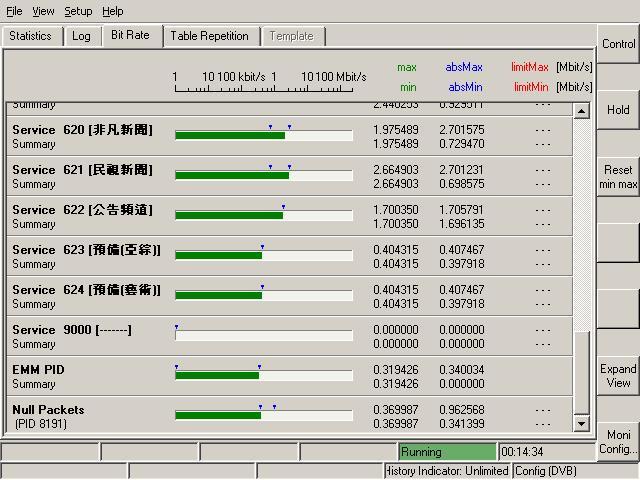Open the File menu

14,11
